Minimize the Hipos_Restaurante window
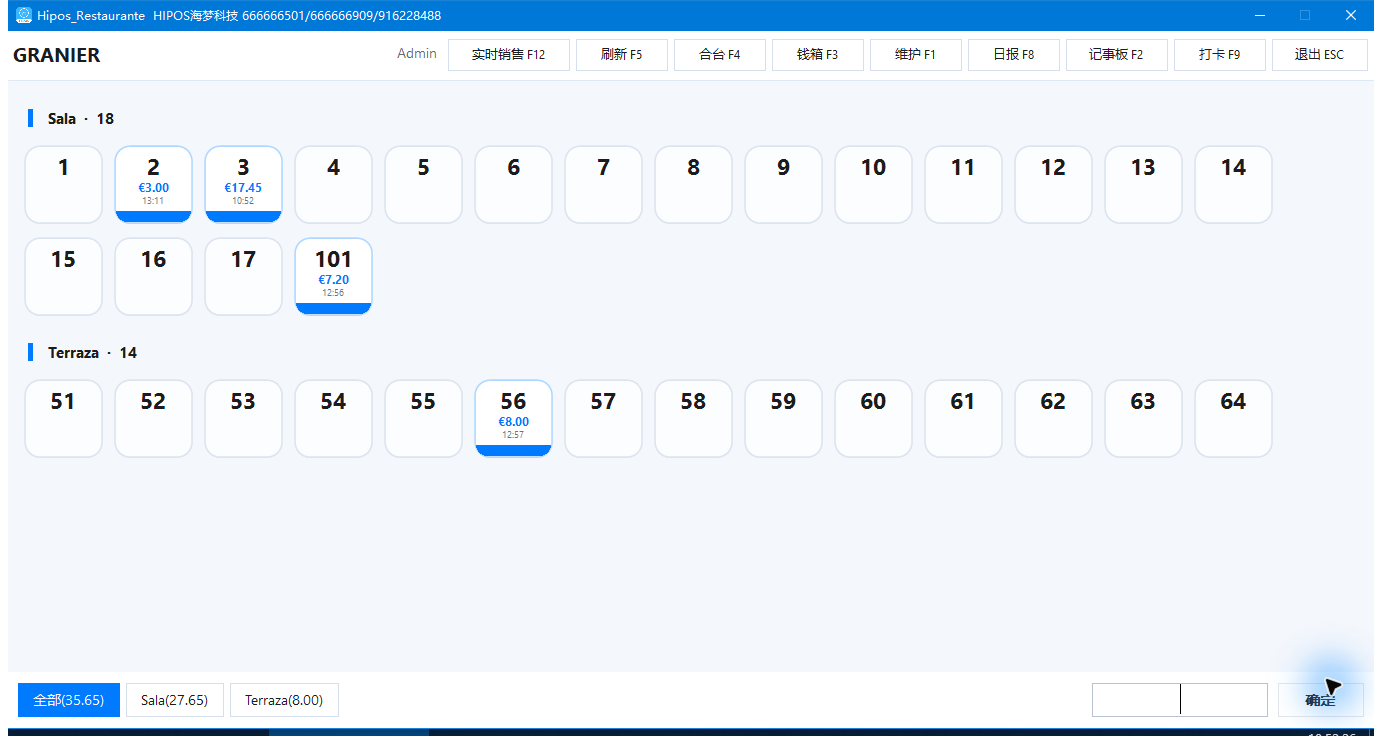This screenshot has width=1382, height=736. [x=1261, y=15]
